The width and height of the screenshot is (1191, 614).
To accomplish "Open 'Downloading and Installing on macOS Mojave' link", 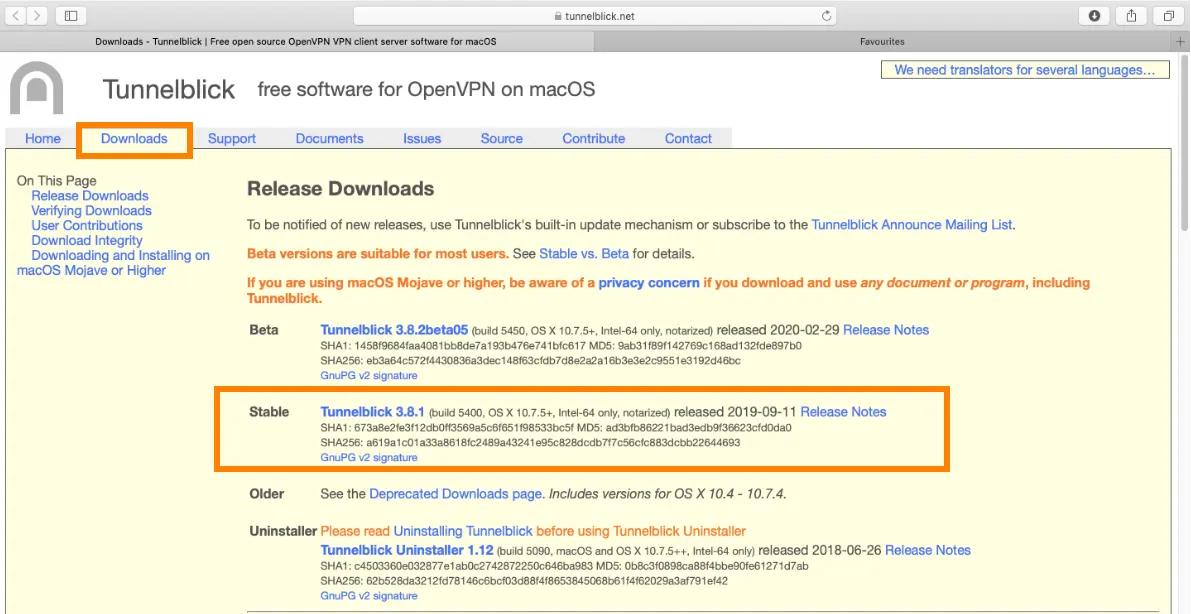I will (x=113, y=263).
